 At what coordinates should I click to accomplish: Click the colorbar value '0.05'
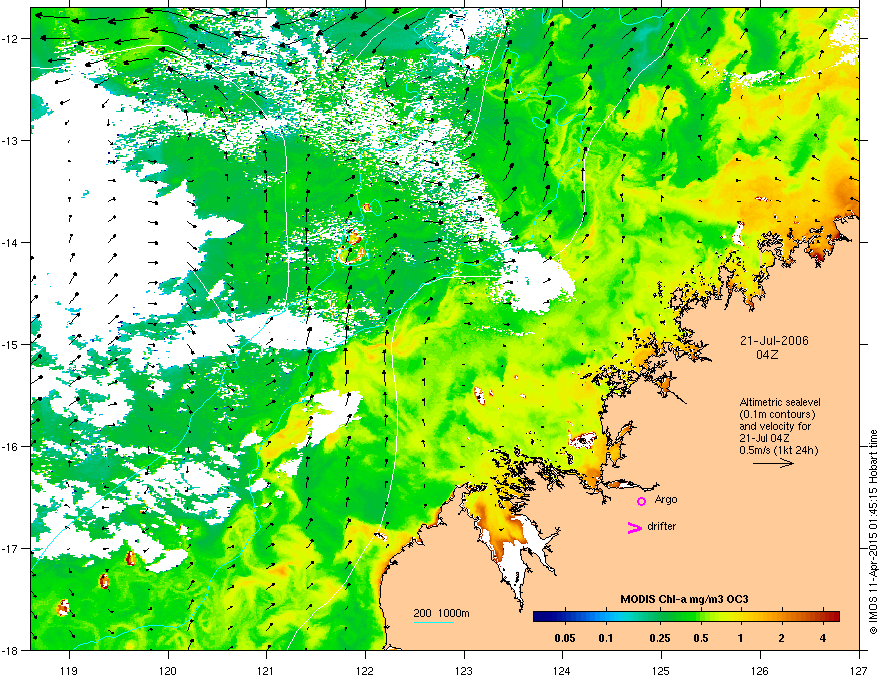click(x=565, y=638)
